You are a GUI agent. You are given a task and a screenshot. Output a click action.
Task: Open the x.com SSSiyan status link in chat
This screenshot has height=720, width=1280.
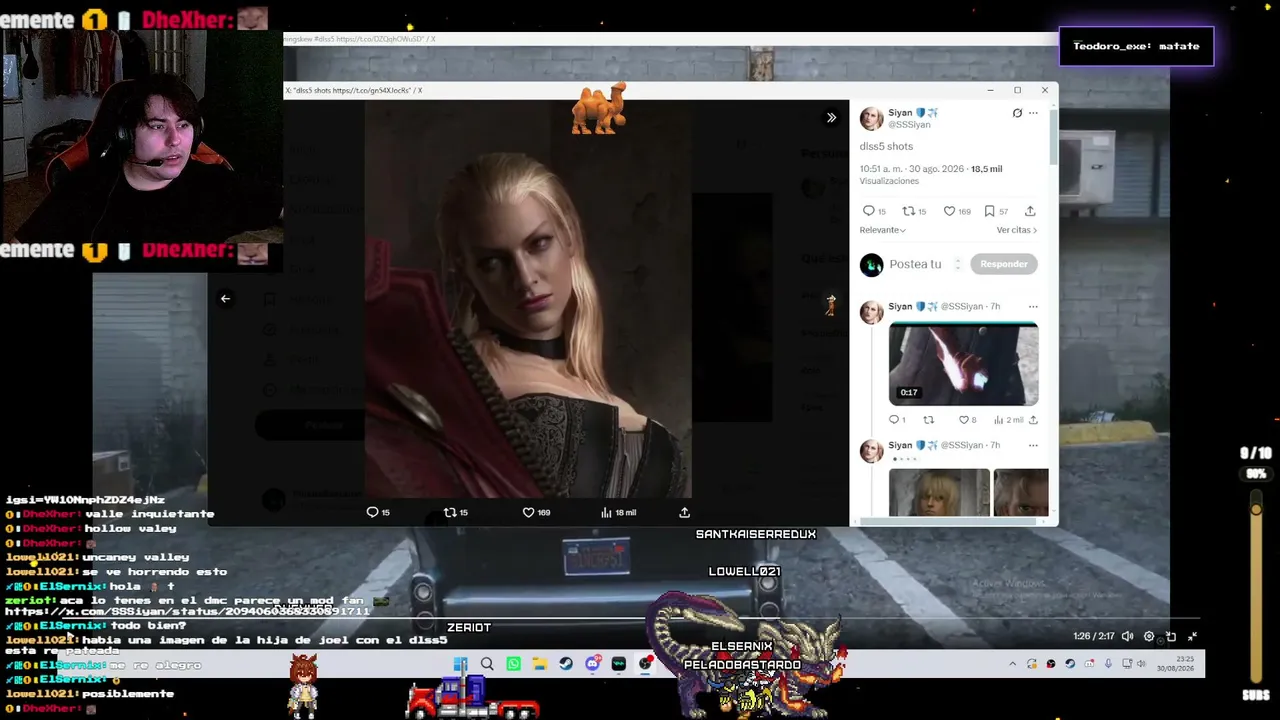pyautogui.click(x=187, y=611)
